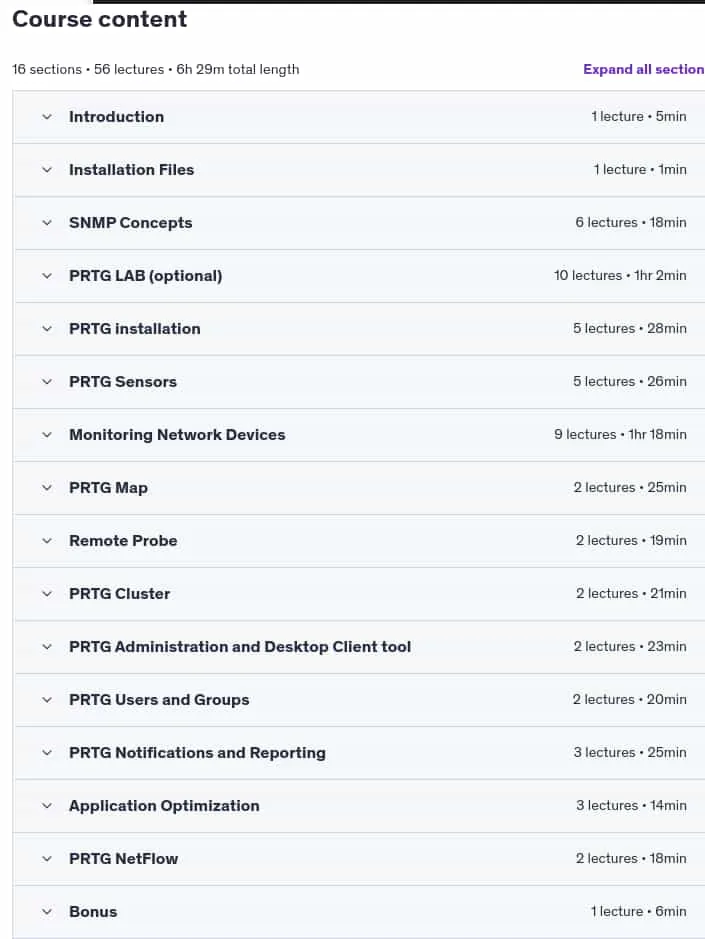Click the PRTG Sensors chevron icon

47,382
